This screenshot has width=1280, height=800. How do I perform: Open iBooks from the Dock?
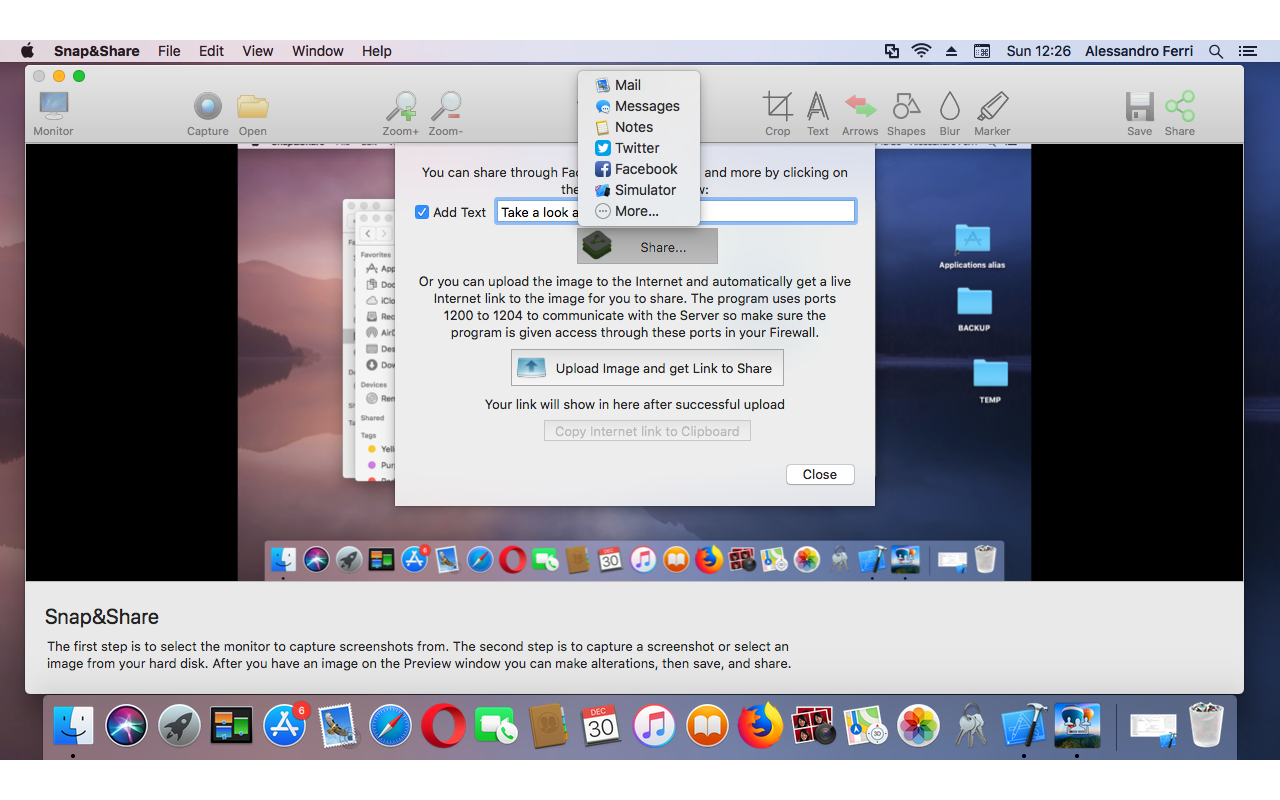click(707, 726)
